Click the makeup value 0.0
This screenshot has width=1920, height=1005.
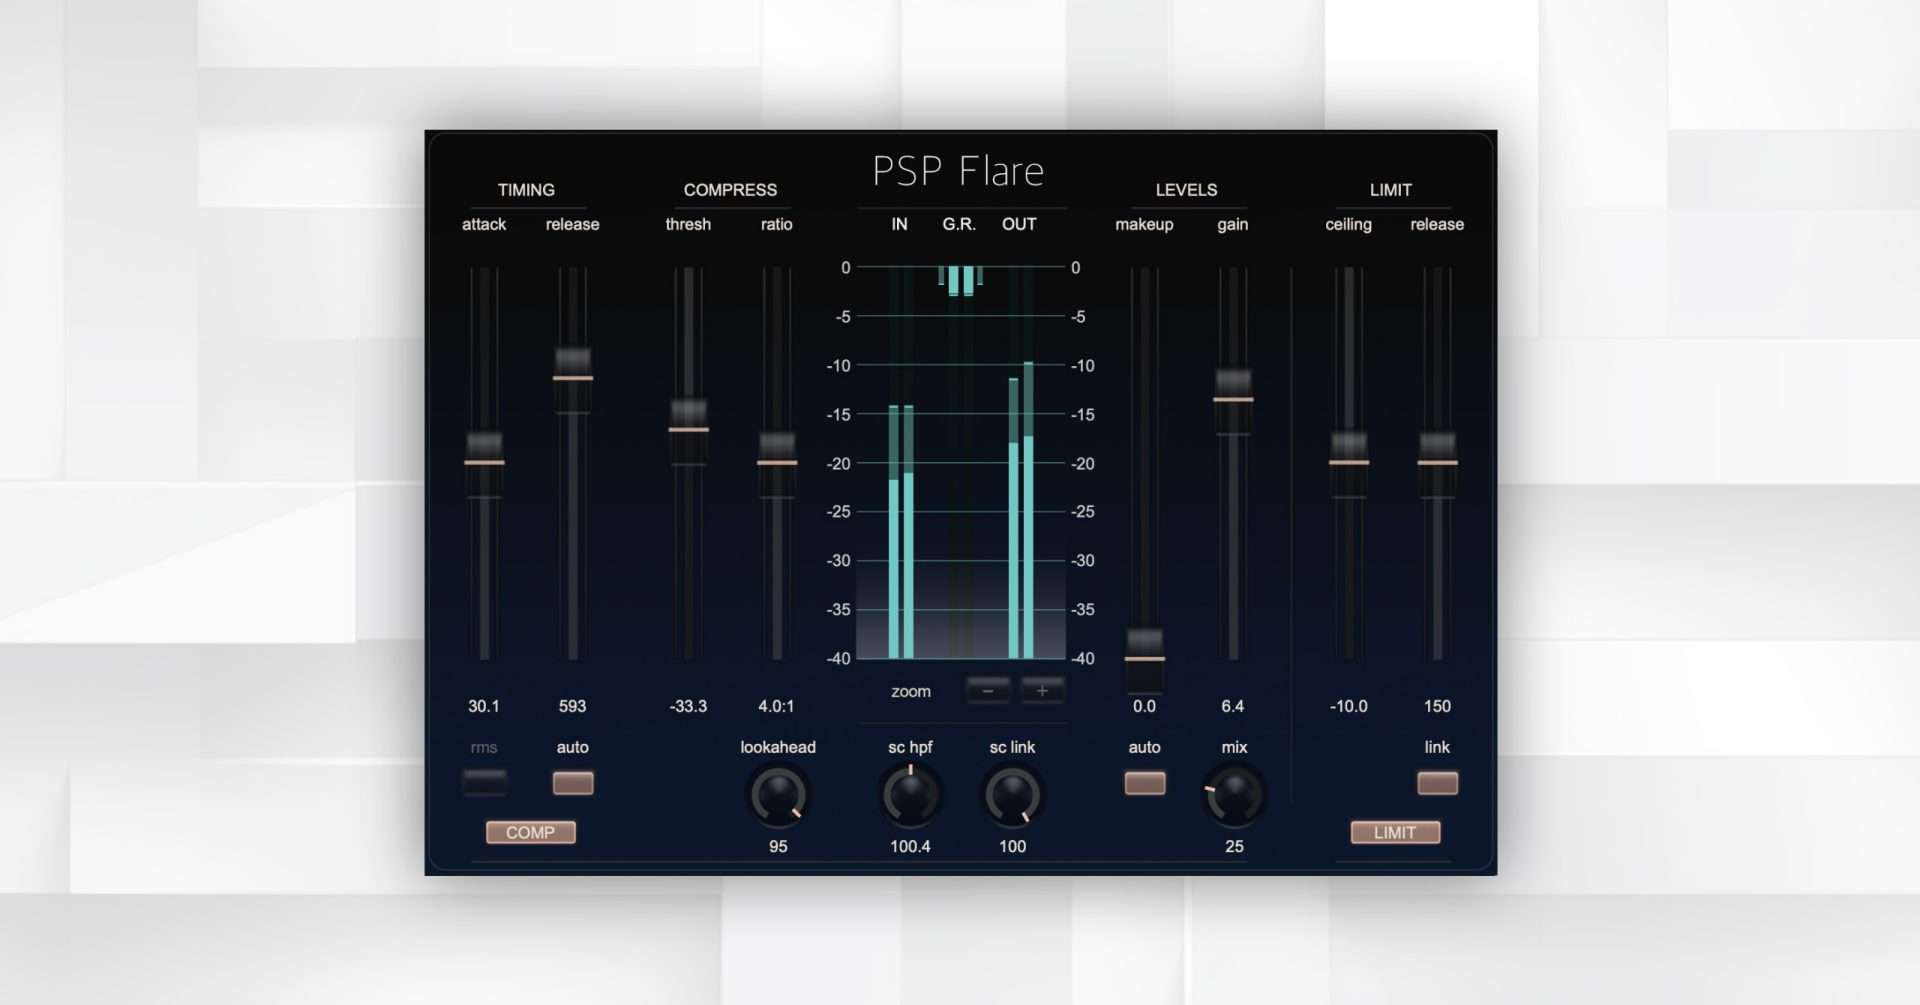click(x=1145, y=706)
